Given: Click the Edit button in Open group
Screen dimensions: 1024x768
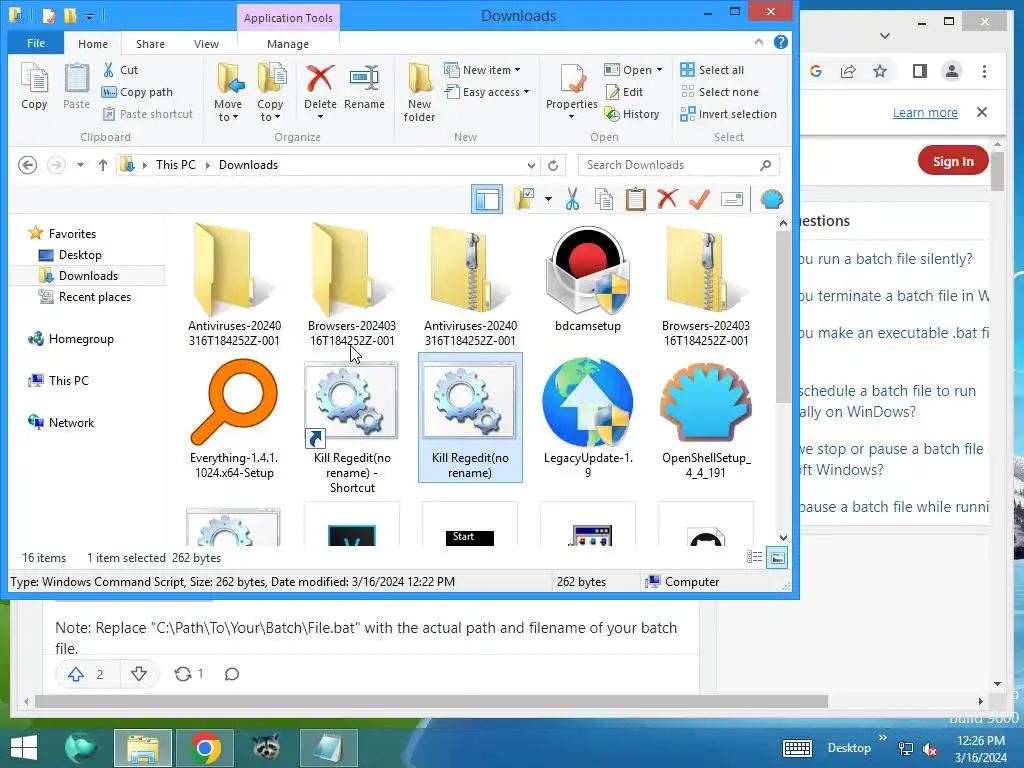Looking at the screenshot, I should (x=624, y=92).
